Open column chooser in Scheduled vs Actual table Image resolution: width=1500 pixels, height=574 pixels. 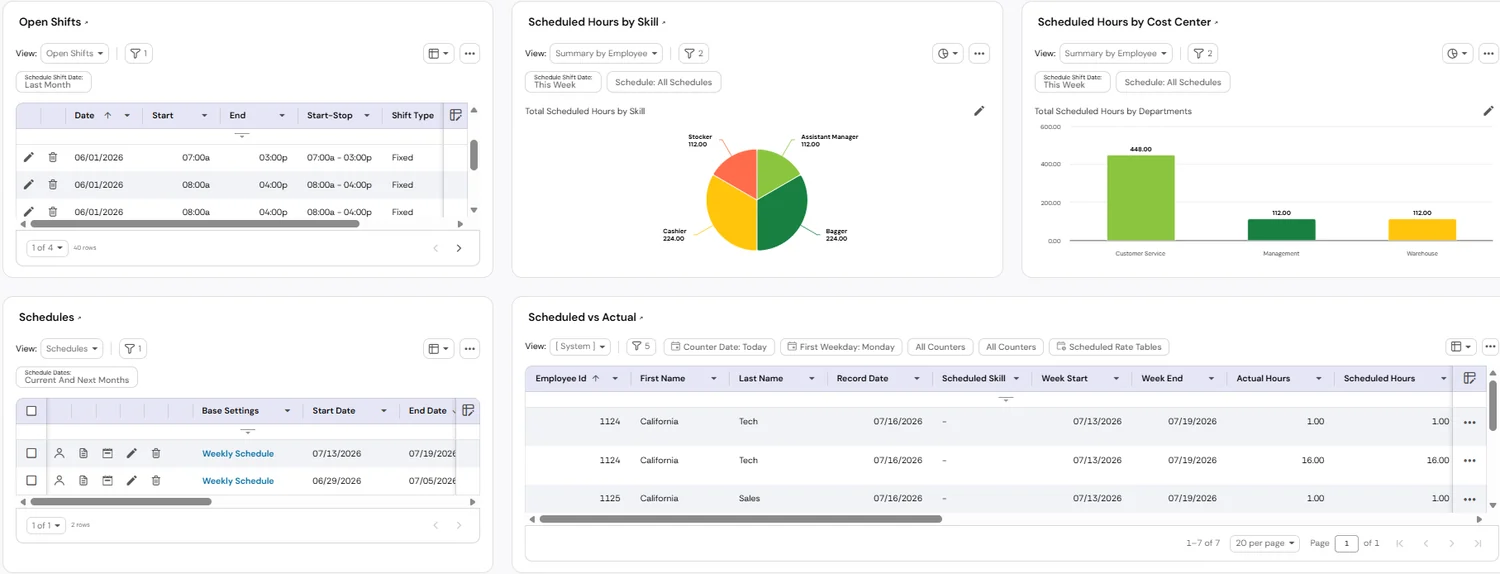click(1469, 378)
